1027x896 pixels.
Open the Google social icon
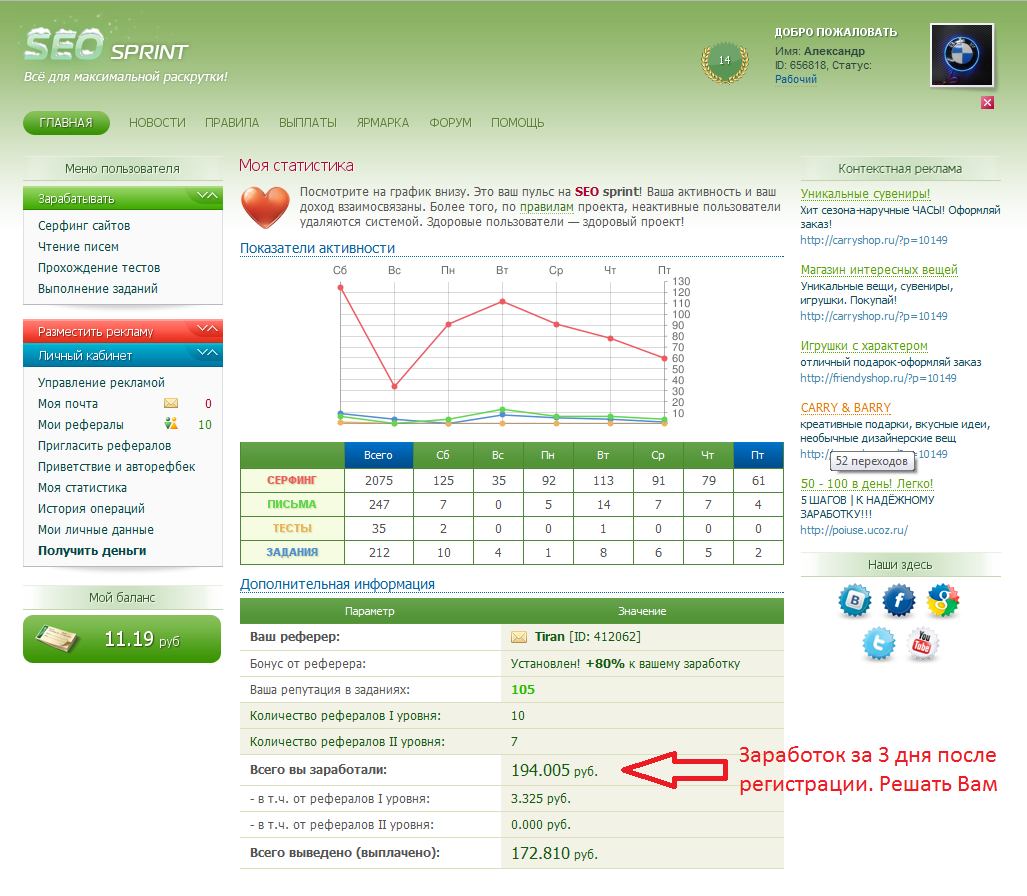coord(943,600)
